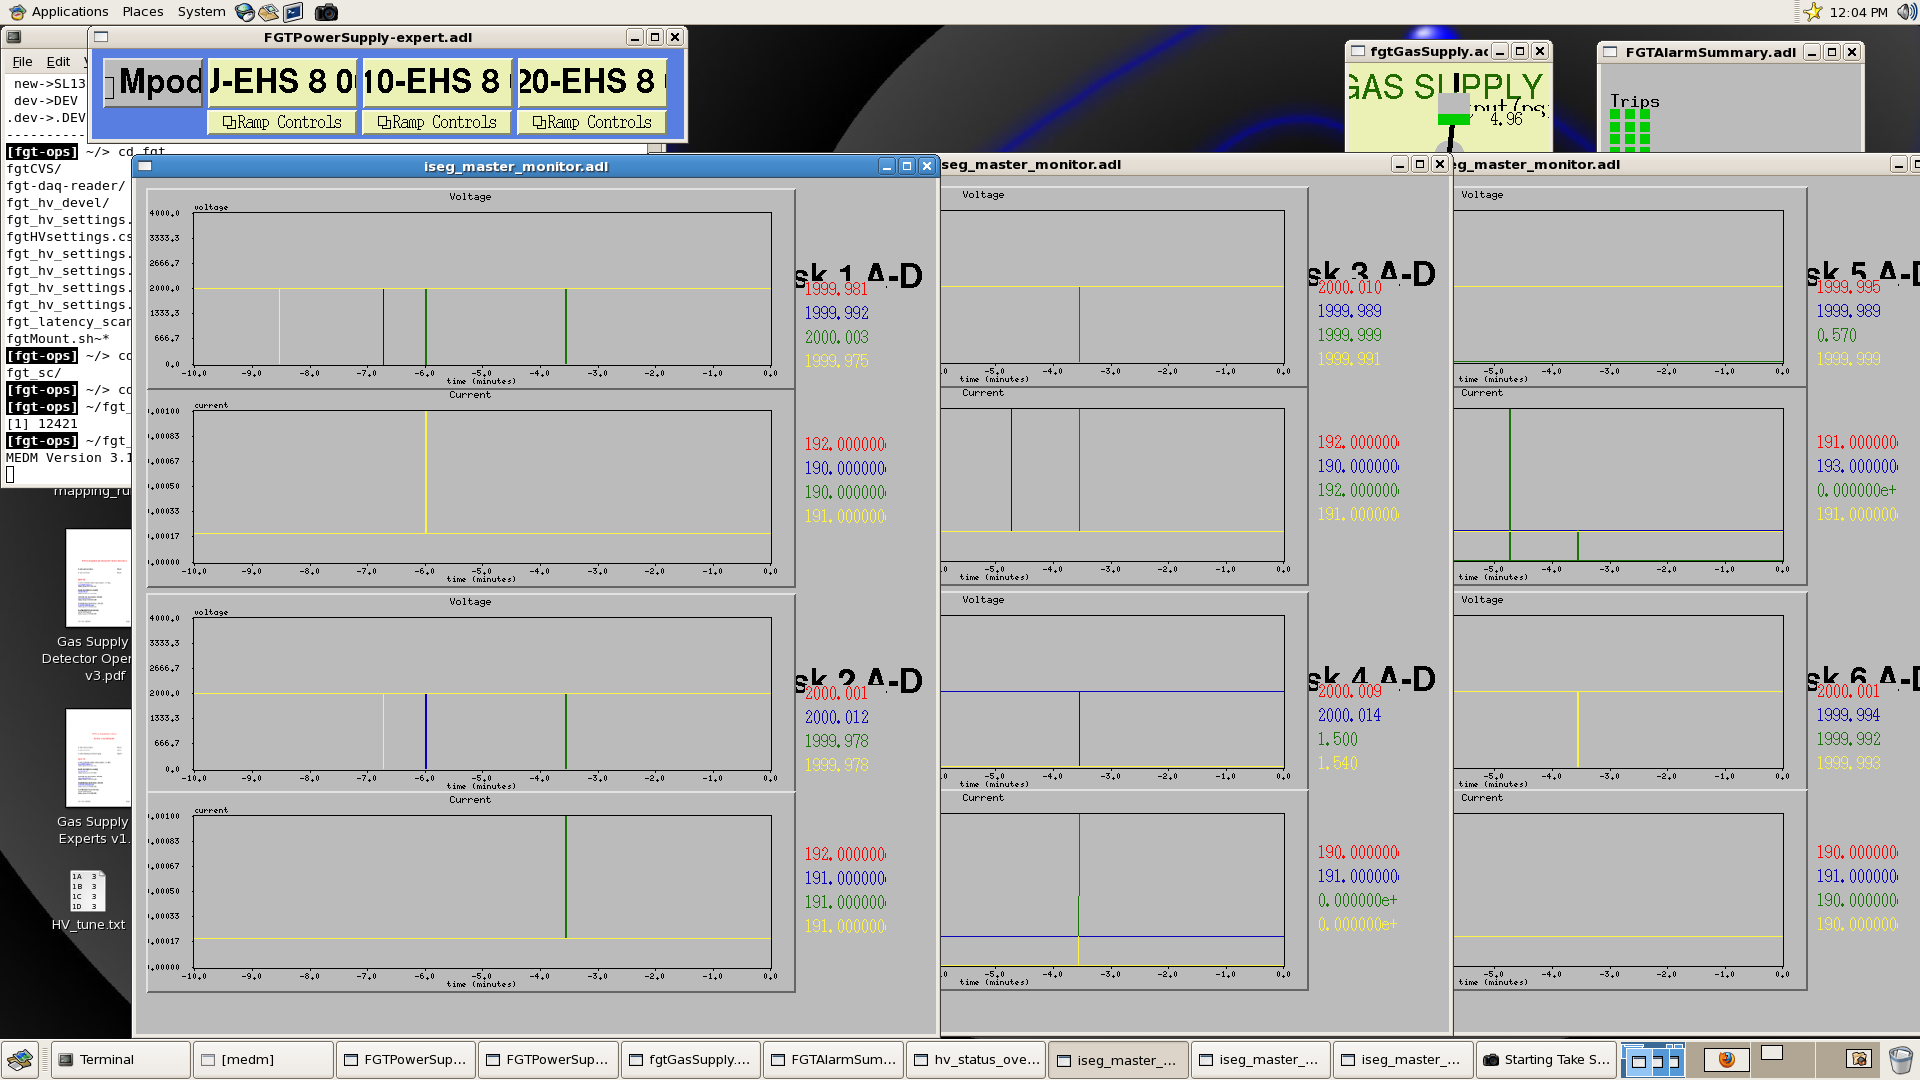This screenshot has height=1080, width=1920.
Task: Click the Mpod button
Action: pos(153,82)
